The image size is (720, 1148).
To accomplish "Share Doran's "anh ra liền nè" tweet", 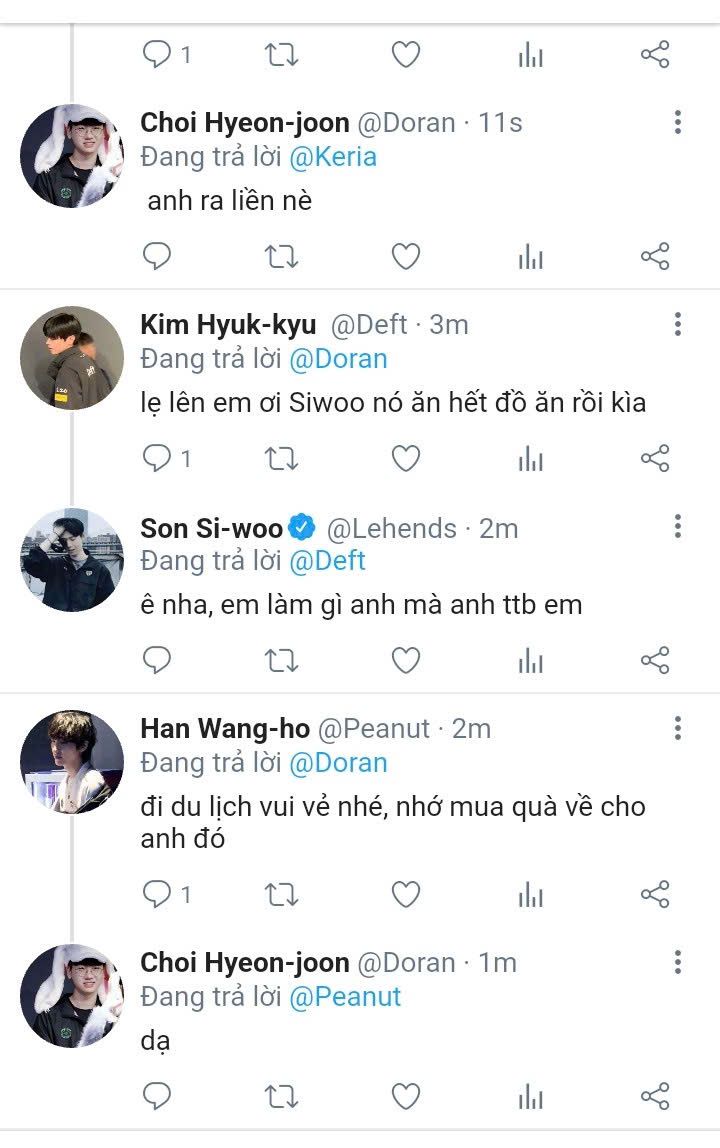I will click(x=654, y=257).
